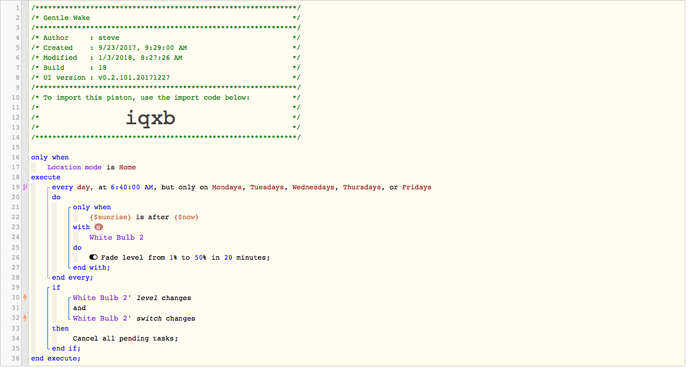Click the "end execute;" statement
Image resolution: width=690 pixels, height=370 pixels.
pos(55,358)
